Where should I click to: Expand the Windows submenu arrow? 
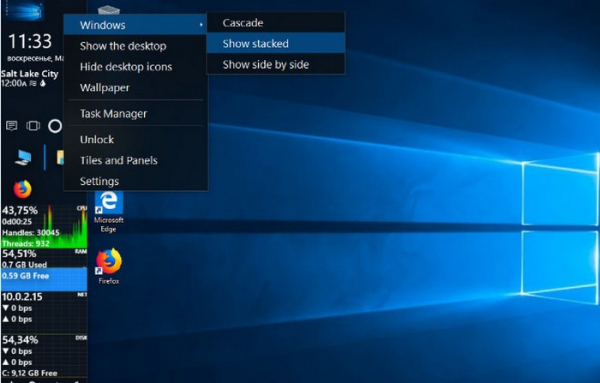(x=201, y=25)
